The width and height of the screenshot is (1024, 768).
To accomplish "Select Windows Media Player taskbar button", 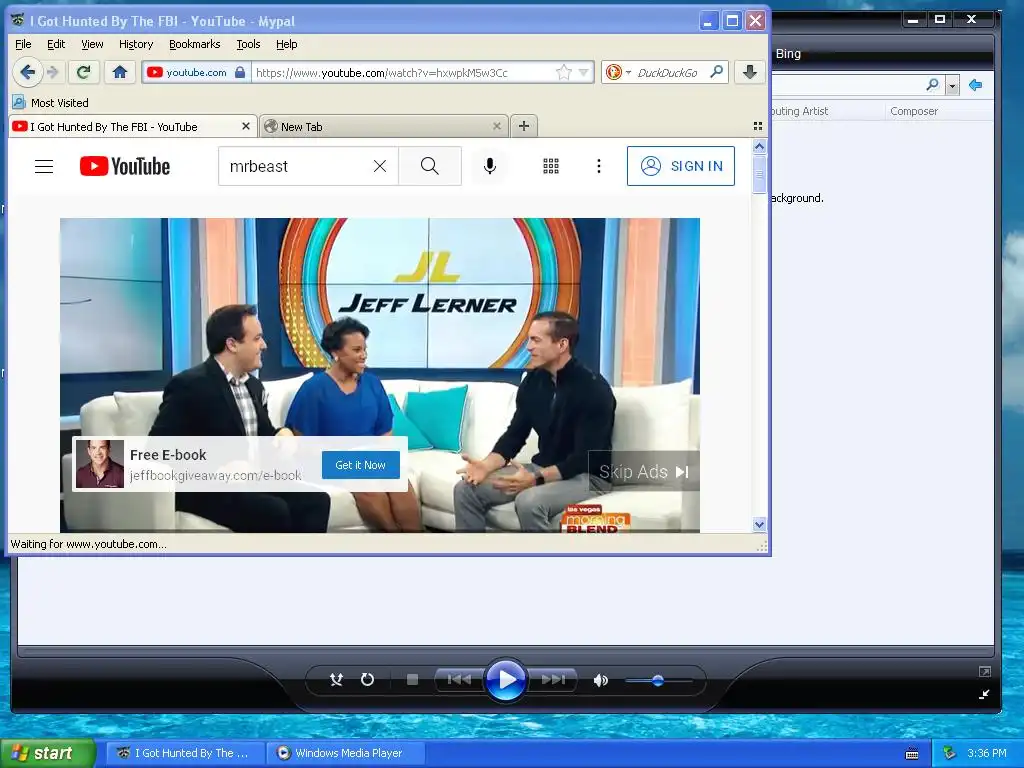I will point(345,753).
